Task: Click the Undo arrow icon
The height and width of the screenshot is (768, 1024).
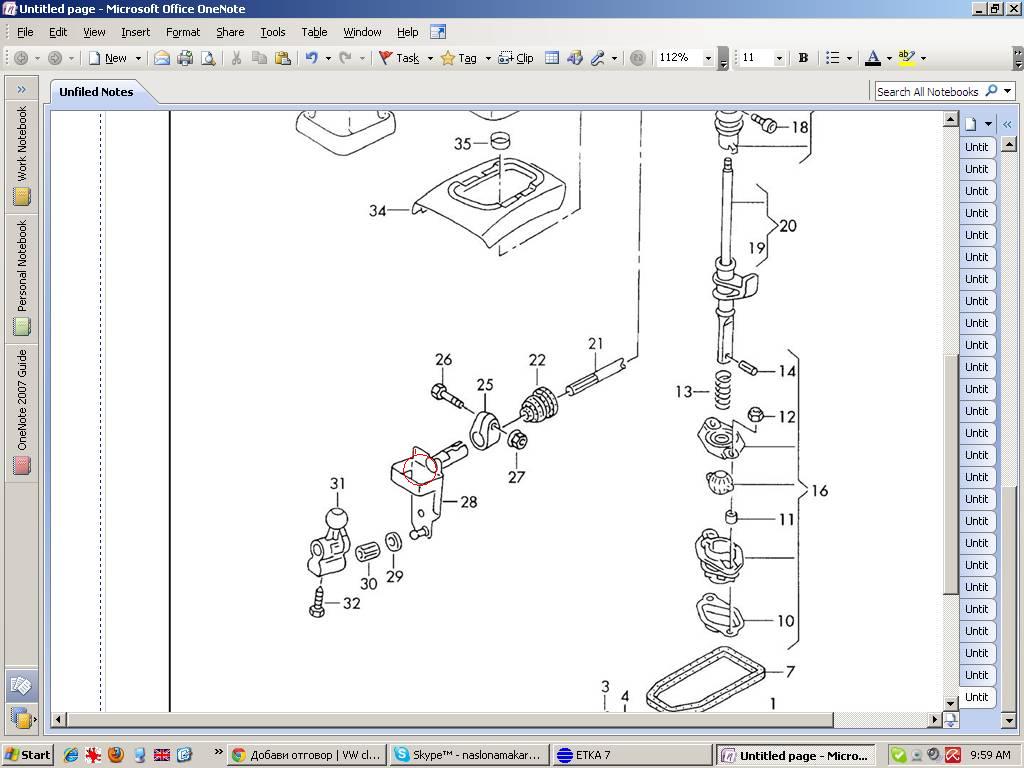Action: click(311, 58)
